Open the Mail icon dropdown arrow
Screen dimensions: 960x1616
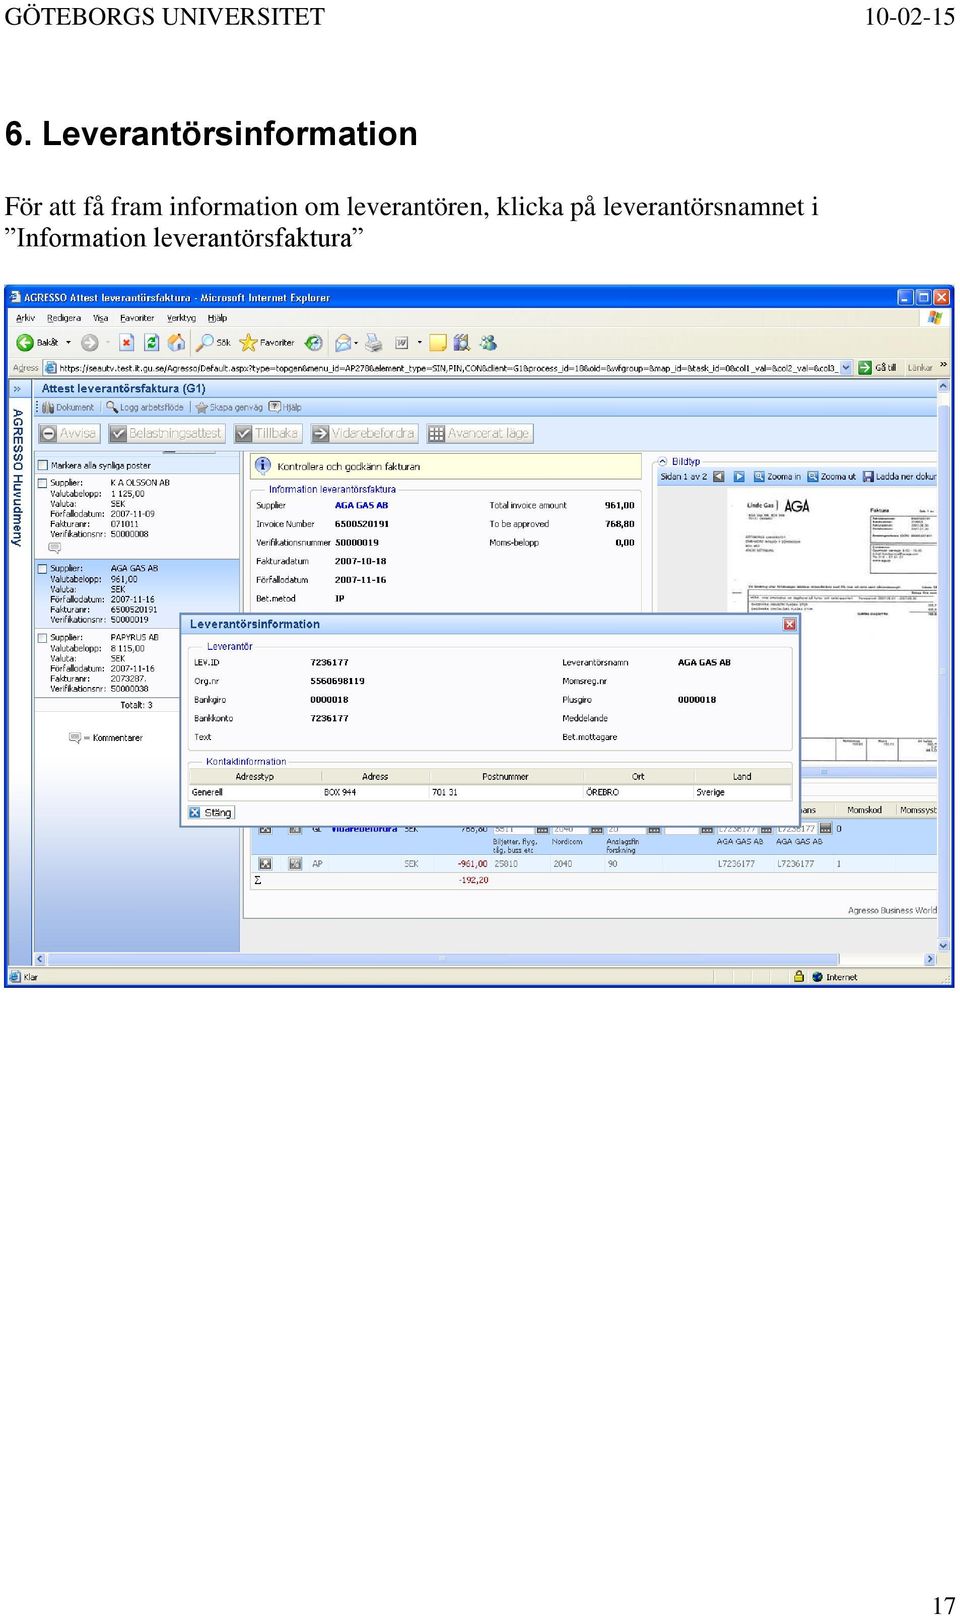click(x=356, y=343)
